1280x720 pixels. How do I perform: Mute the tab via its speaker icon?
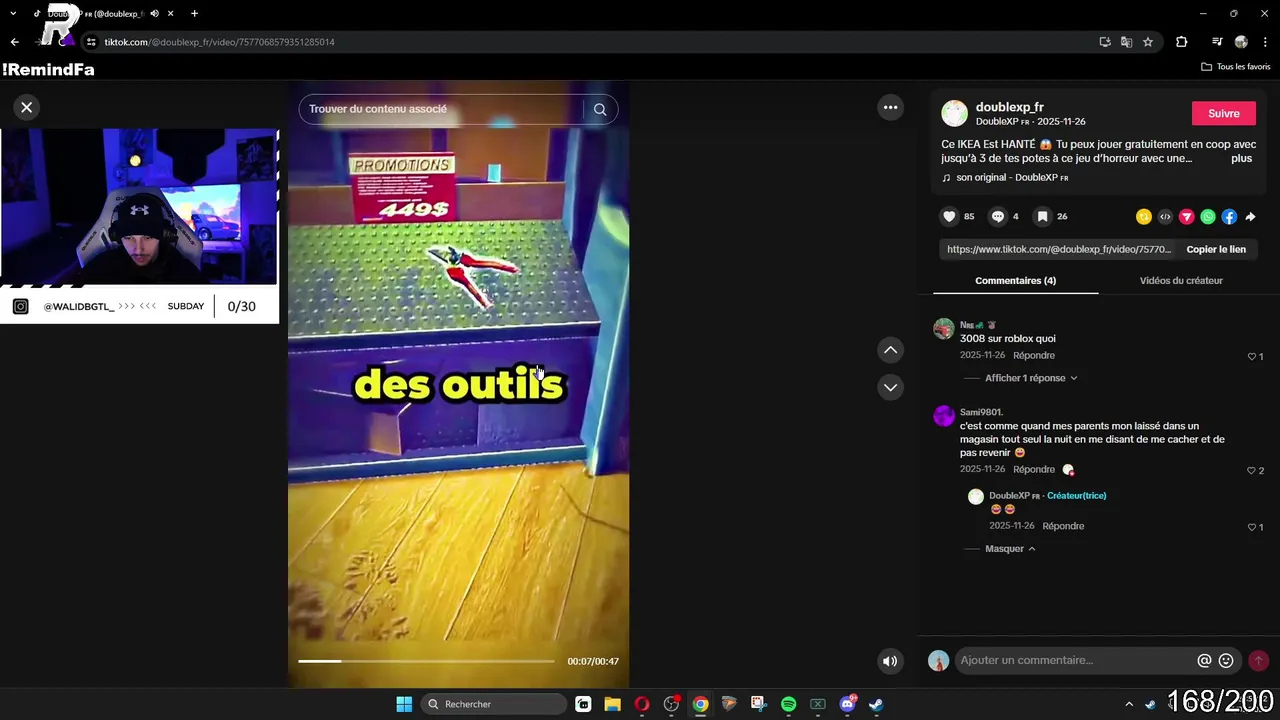pos(154,14)
